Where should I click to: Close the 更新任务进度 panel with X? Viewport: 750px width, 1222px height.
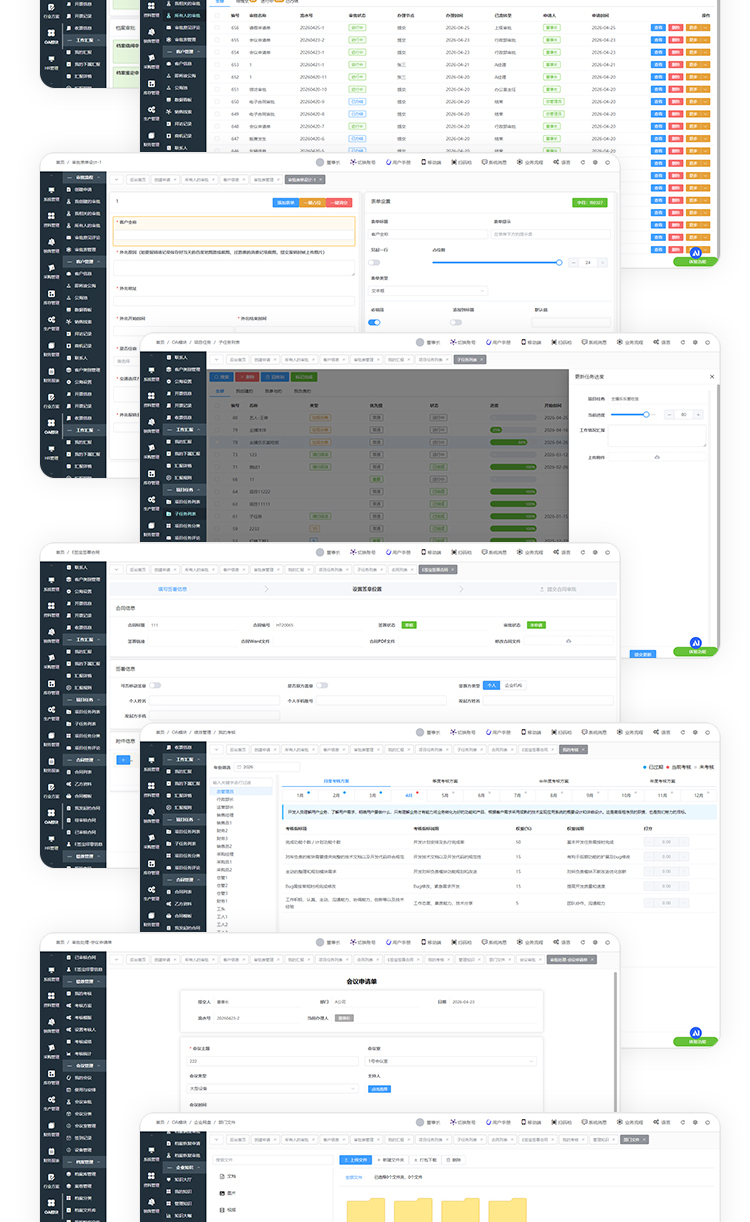[x=712, y=377]
